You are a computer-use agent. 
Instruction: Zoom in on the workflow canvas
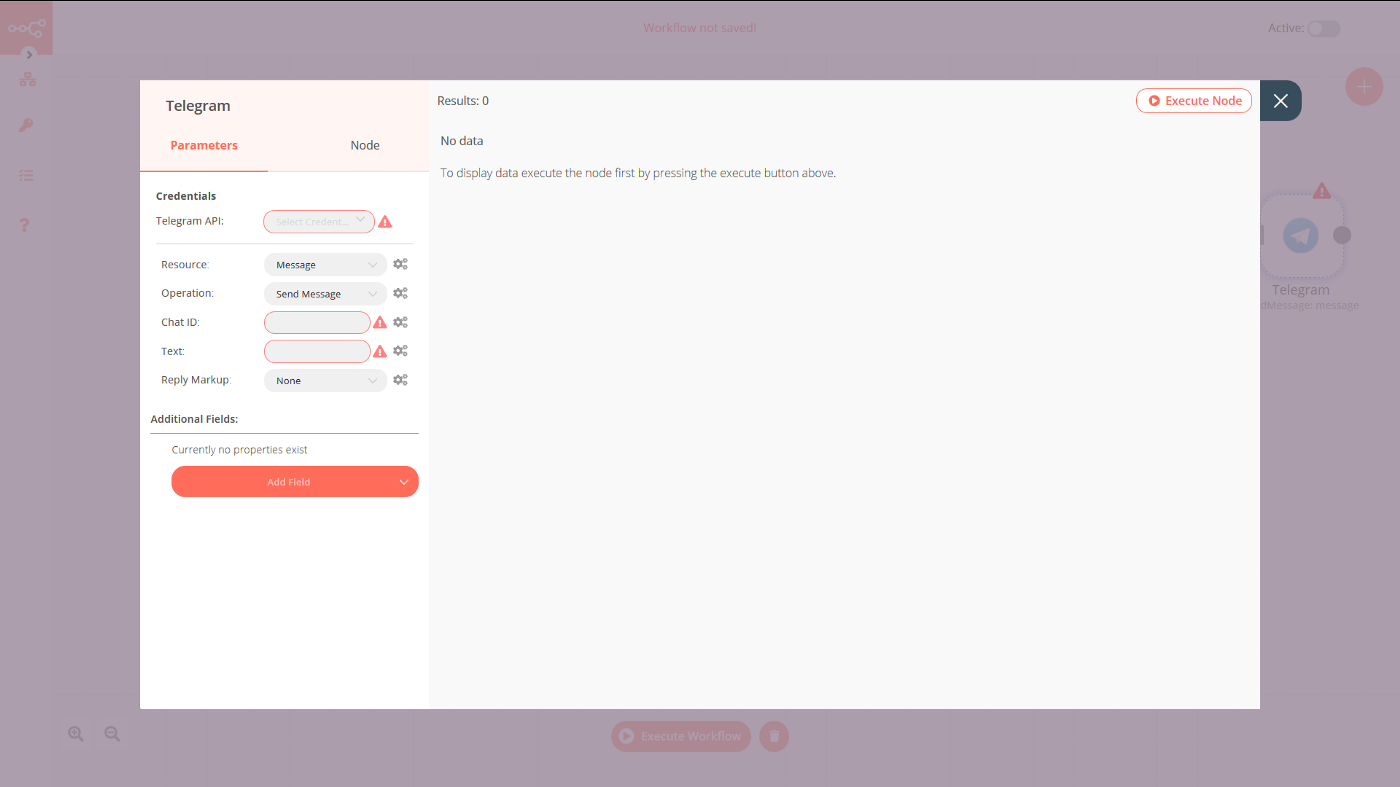pyautogui.click(x=76, y=734)
